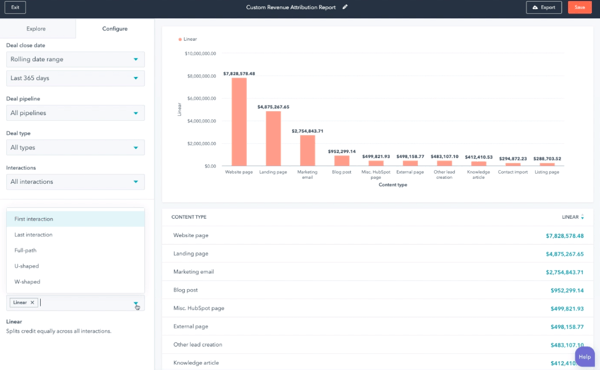Click the $498,158.77 table value

point(567,327)
